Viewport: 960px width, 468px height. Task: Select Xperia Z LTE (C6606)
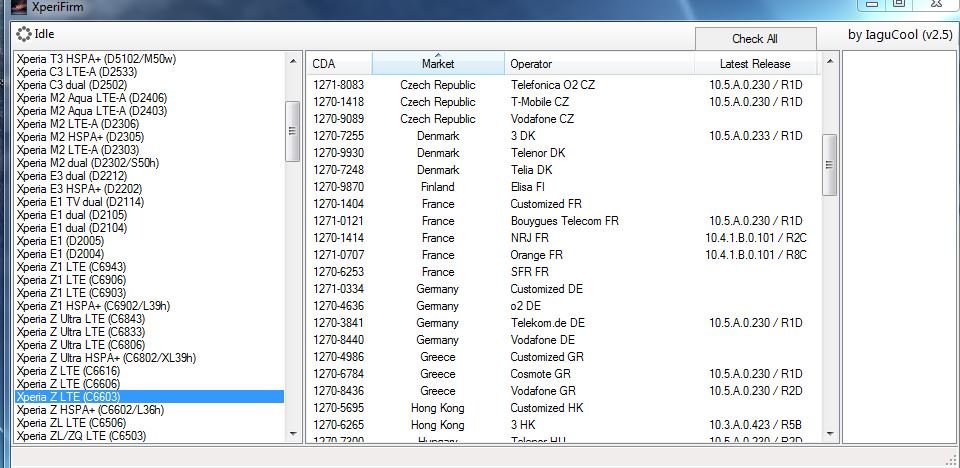click(x=149, y=384)
